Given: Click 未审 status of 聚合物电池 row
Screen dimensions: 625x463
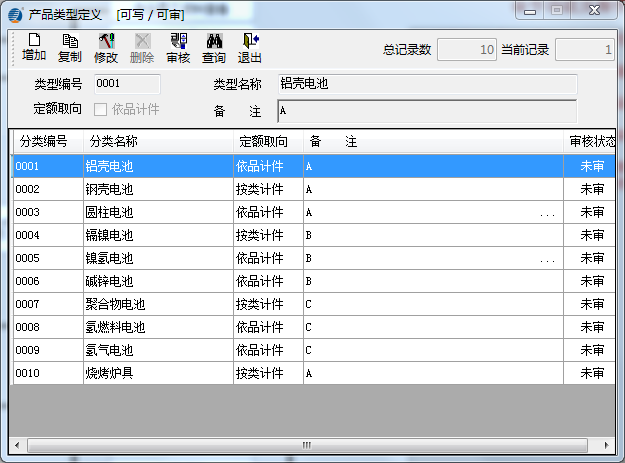Looking at the screenshot, I should click(x=592, y=304).
